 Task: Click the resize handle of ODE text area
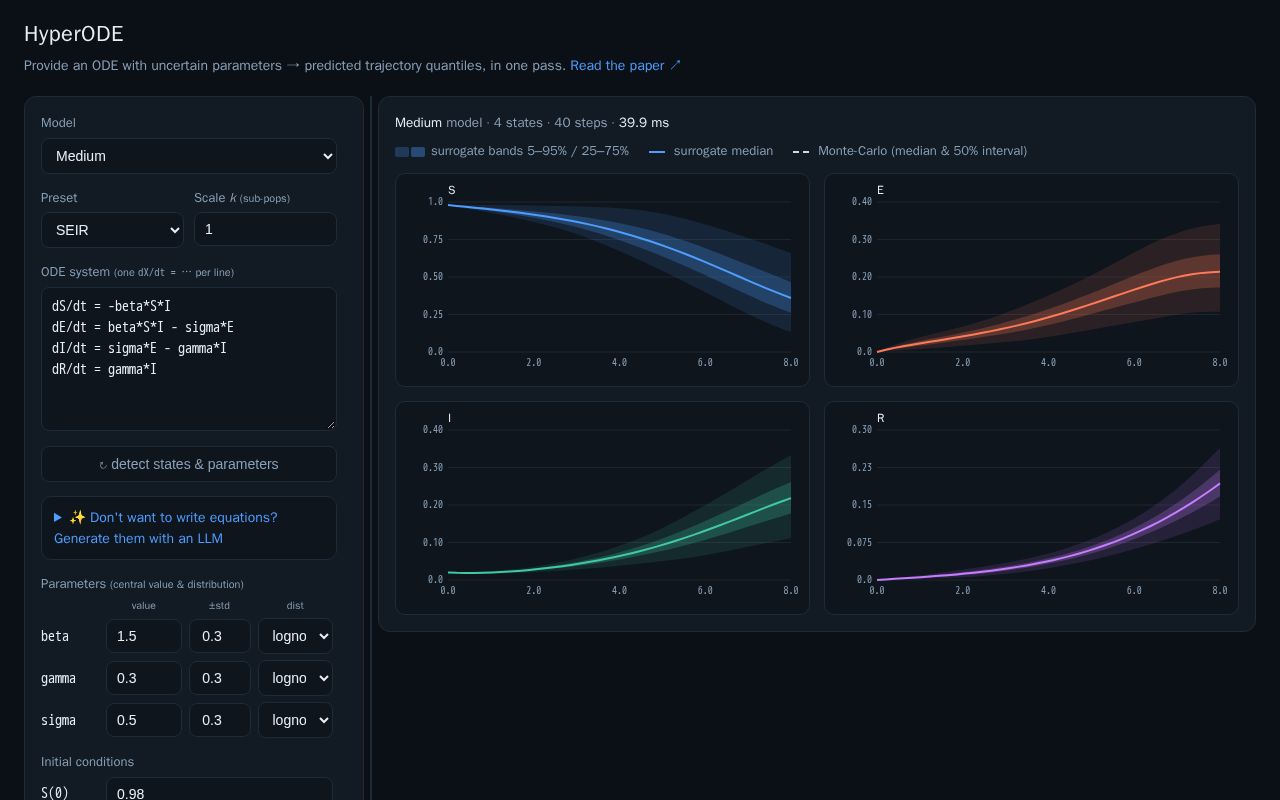pyautogui.click(x=330, y=424)
